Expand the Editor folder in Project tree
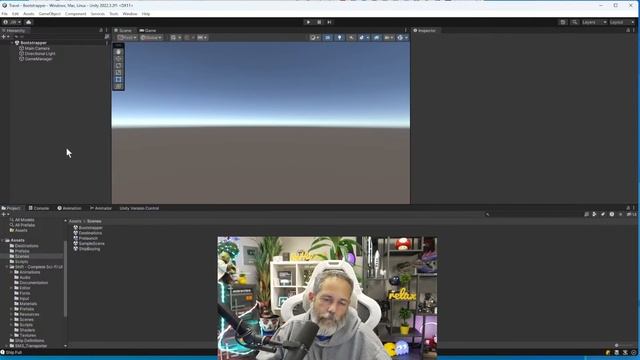The image size is (640, 360). (11, 288)
